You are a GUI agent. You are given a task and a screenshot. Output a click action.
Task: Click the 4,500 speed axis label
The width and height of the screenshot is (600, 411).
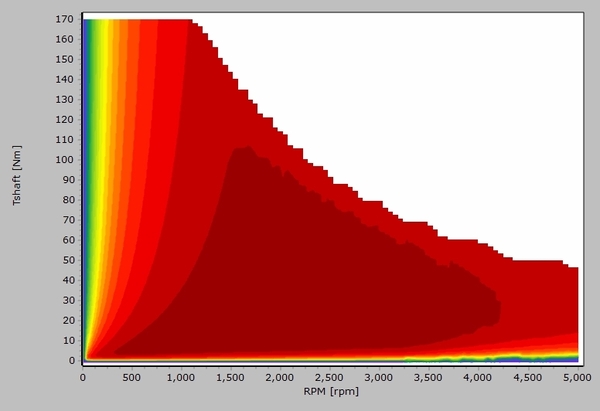pos(527,378)
